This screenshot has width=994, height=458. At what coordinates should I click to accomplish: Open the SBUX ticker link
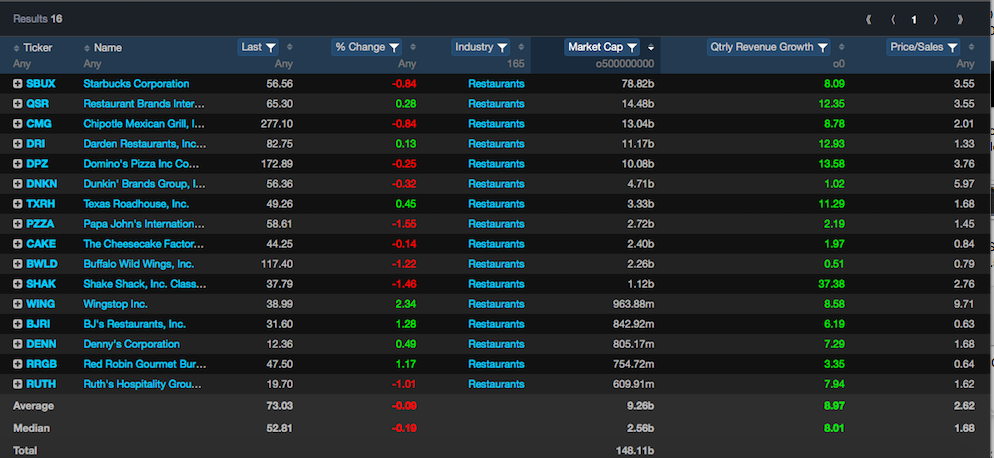coord(41,84)
